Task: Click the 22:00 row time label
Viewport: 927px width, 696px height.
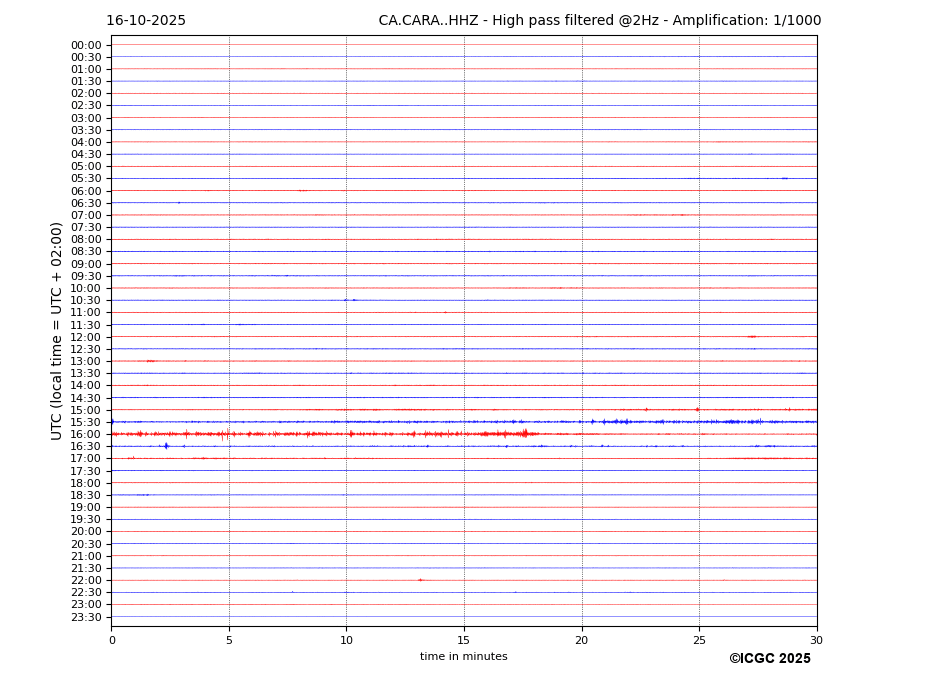Action: (85, 580)
